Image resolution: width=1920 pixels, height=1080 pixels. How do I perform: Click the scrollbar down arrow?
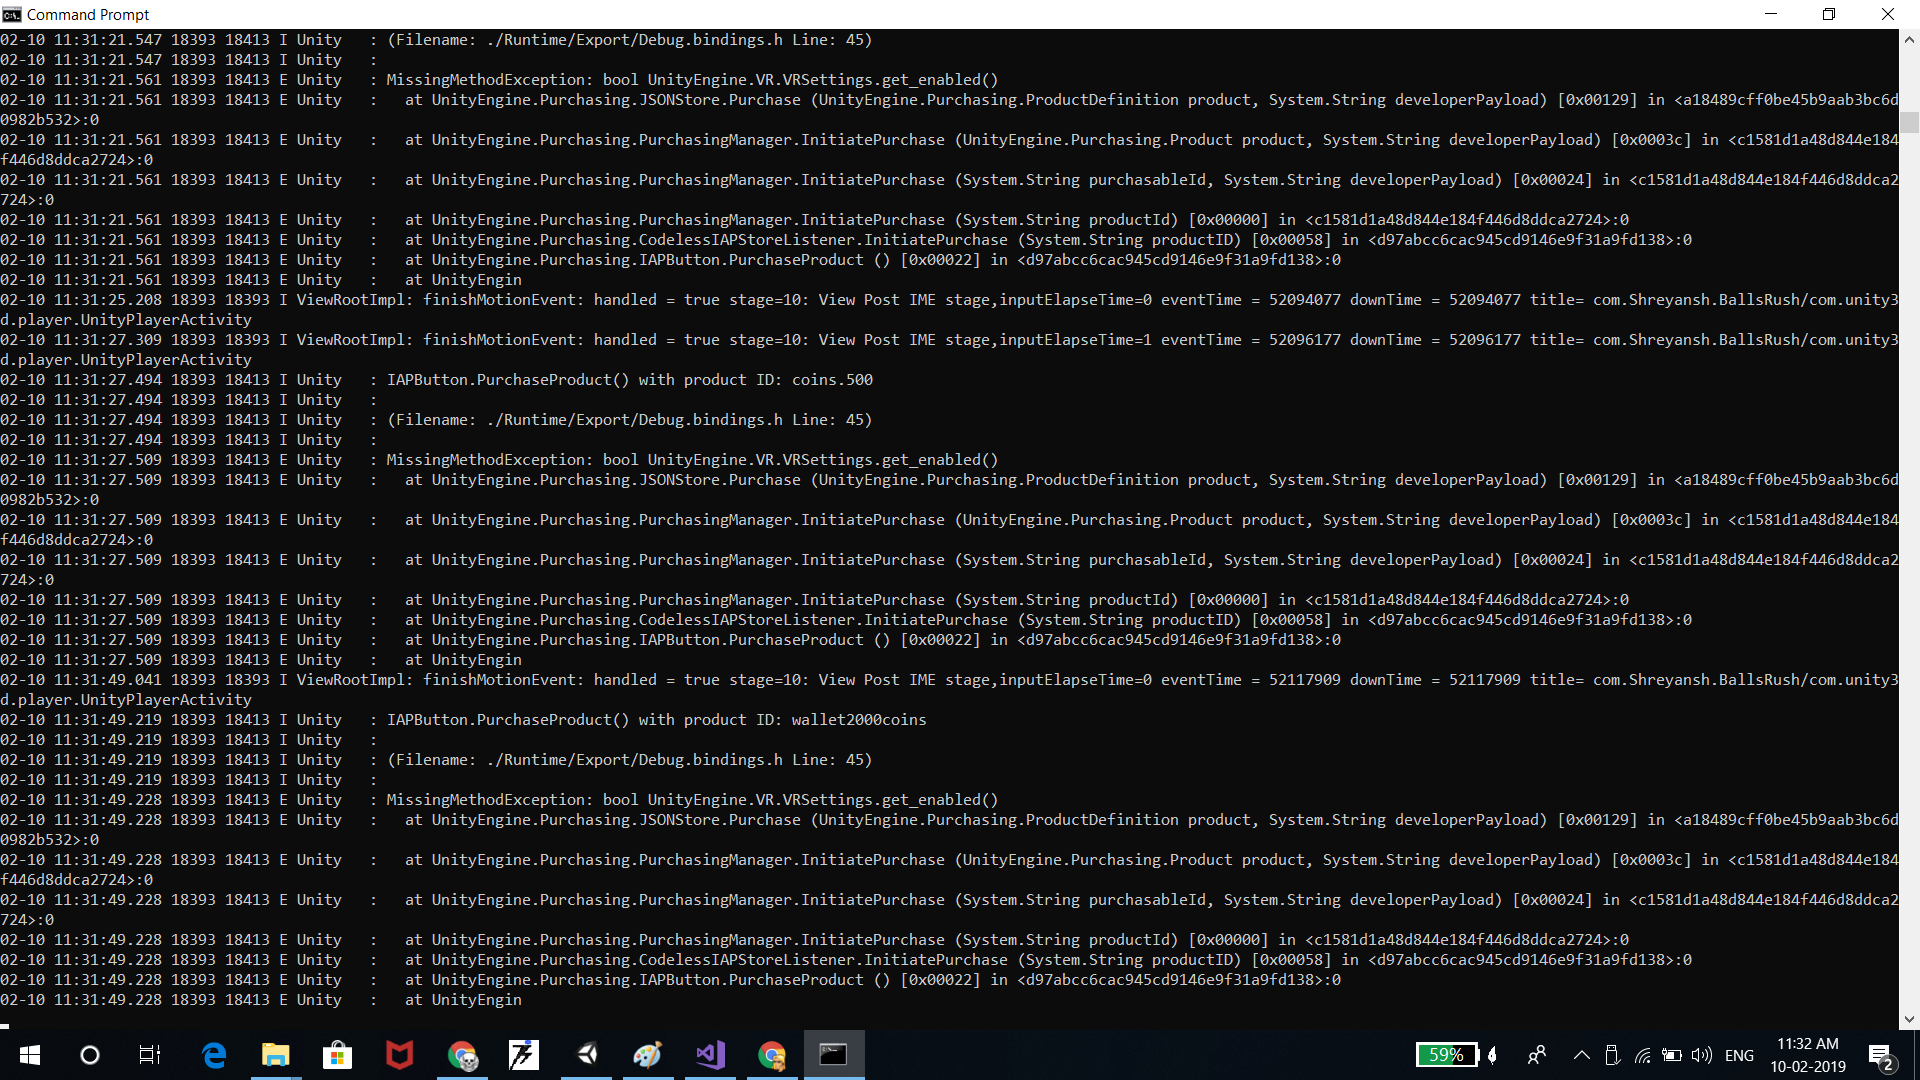pos(1909,1019)
